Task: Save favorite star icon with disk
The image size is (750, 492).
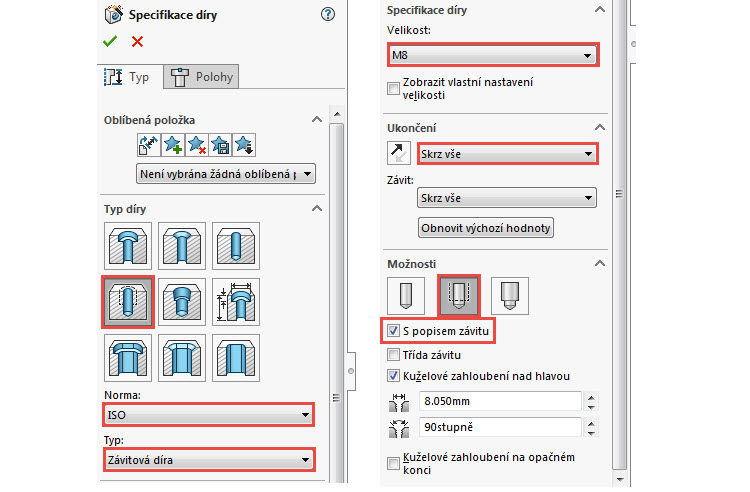Action: click(220, 145)
